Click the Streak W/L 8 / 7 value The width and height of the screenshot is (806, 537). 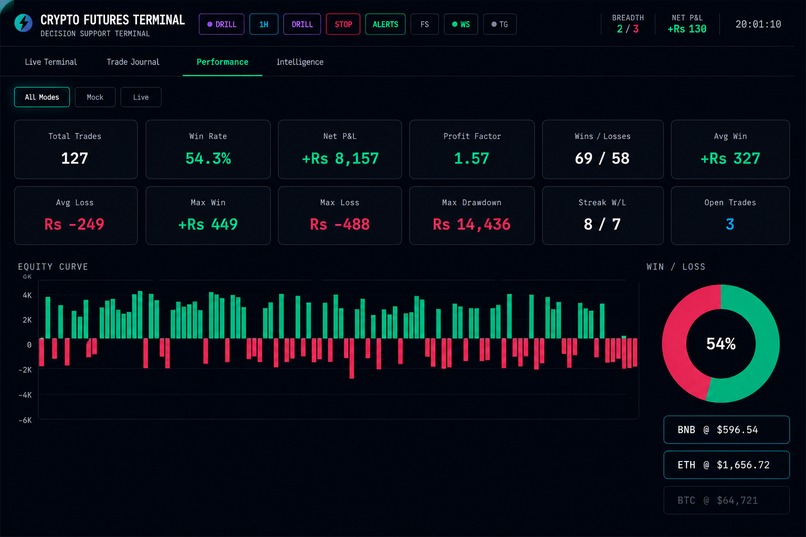(602, 225)
